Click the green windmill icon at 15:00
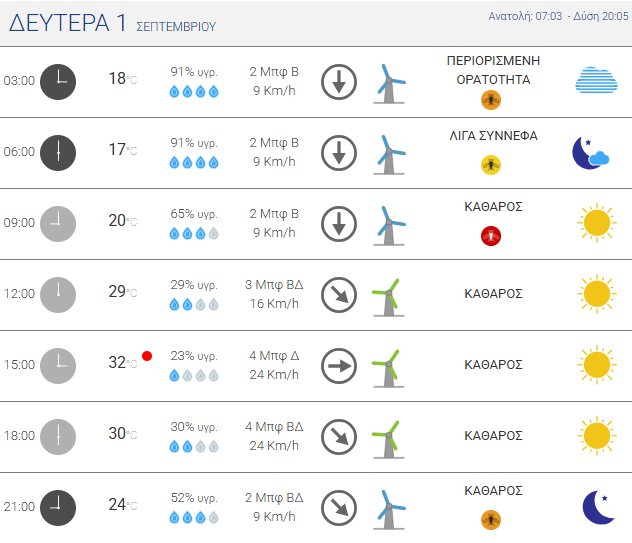Image resolution: width=632 pixels, height=543 pixels. [386, 366]
